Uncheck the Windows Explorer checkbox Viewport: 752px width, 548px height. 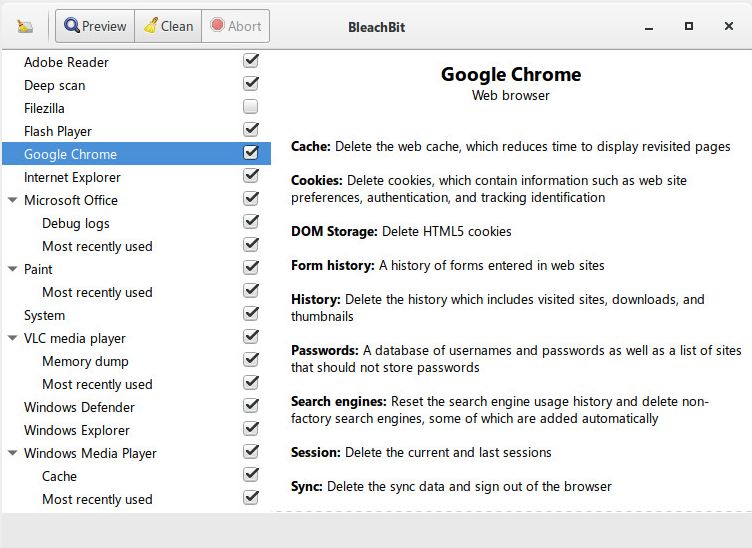click(251, 429)
